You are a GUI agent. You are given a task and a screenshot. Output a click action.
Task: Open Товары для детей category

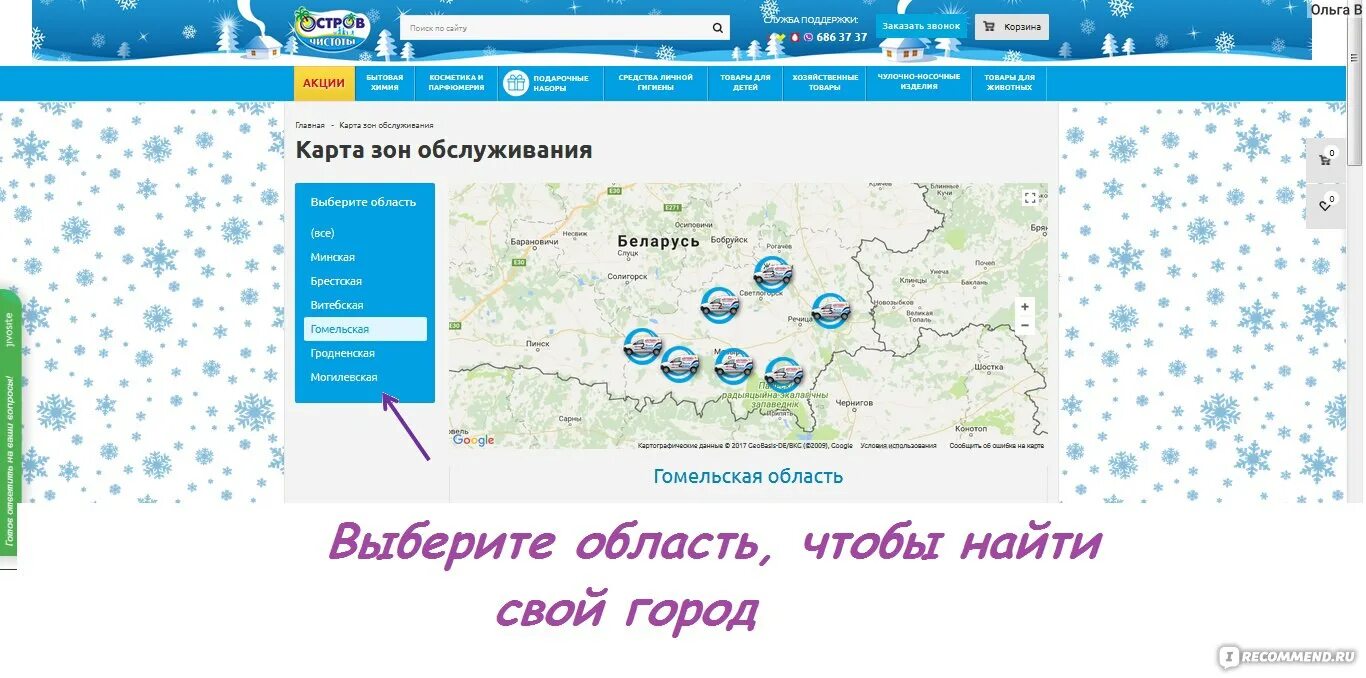[x=745, y=83]
